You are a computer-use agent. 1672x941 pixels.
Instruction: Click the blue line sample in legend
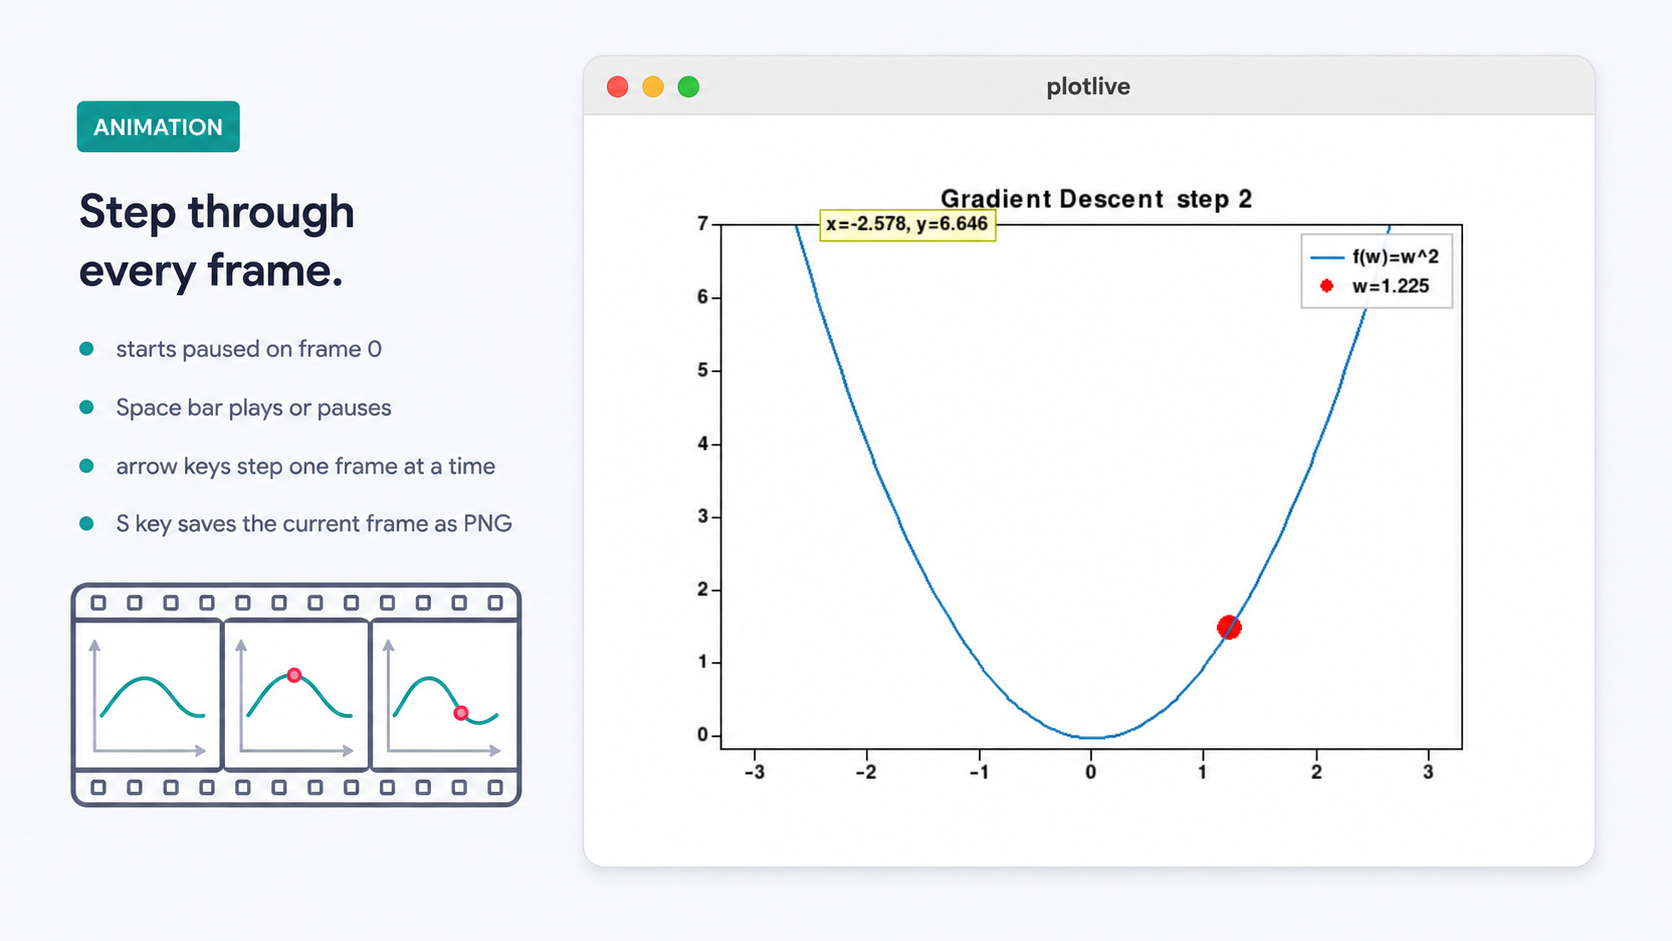tap(1327, 257)
